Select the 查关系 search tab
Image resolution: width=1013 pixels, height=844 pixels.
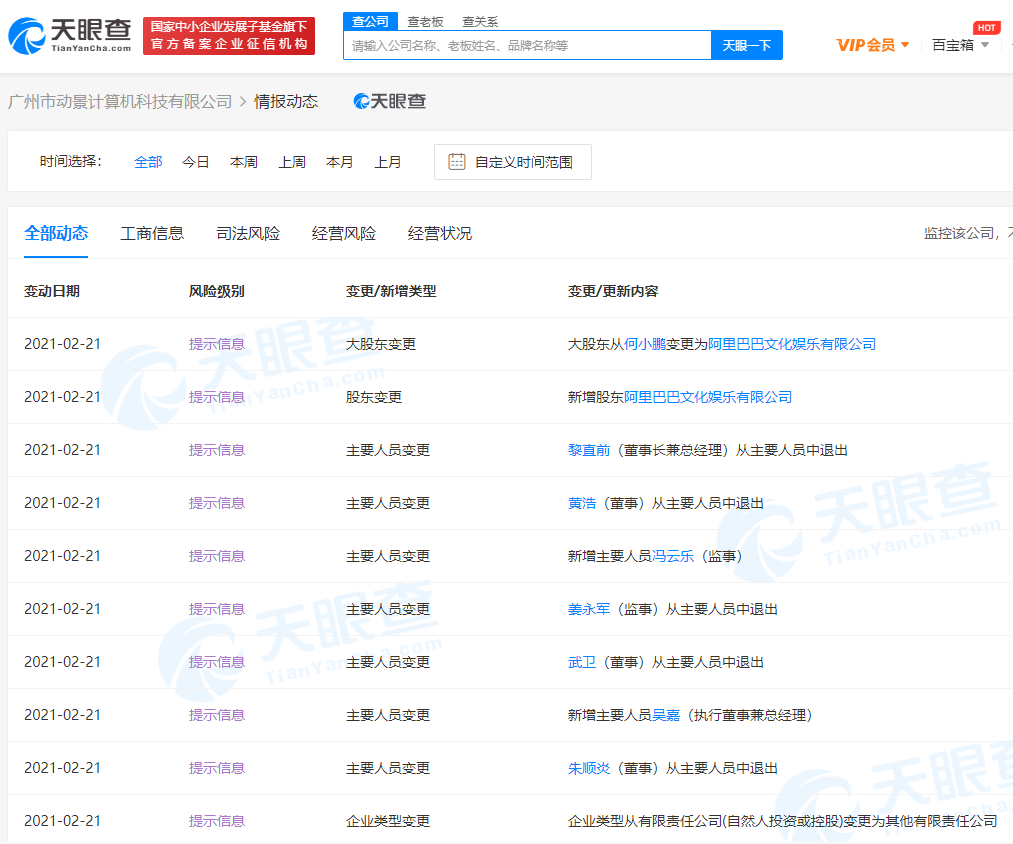click(x=480, y=21)
